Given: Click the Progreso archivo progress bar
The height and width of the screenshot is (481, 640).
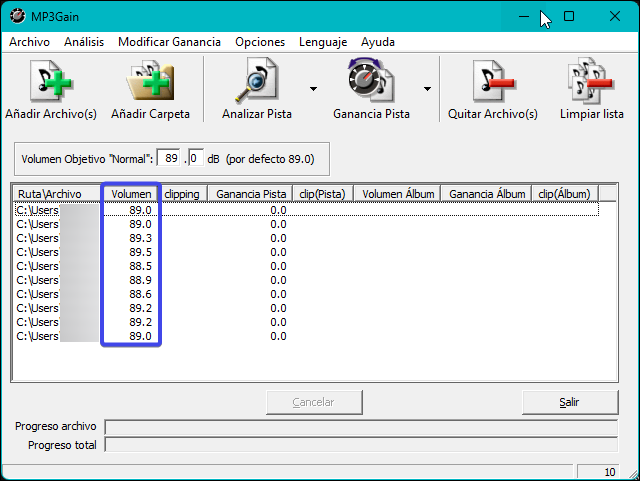Looking at the screenshot, I should click(x=361, y=427).
